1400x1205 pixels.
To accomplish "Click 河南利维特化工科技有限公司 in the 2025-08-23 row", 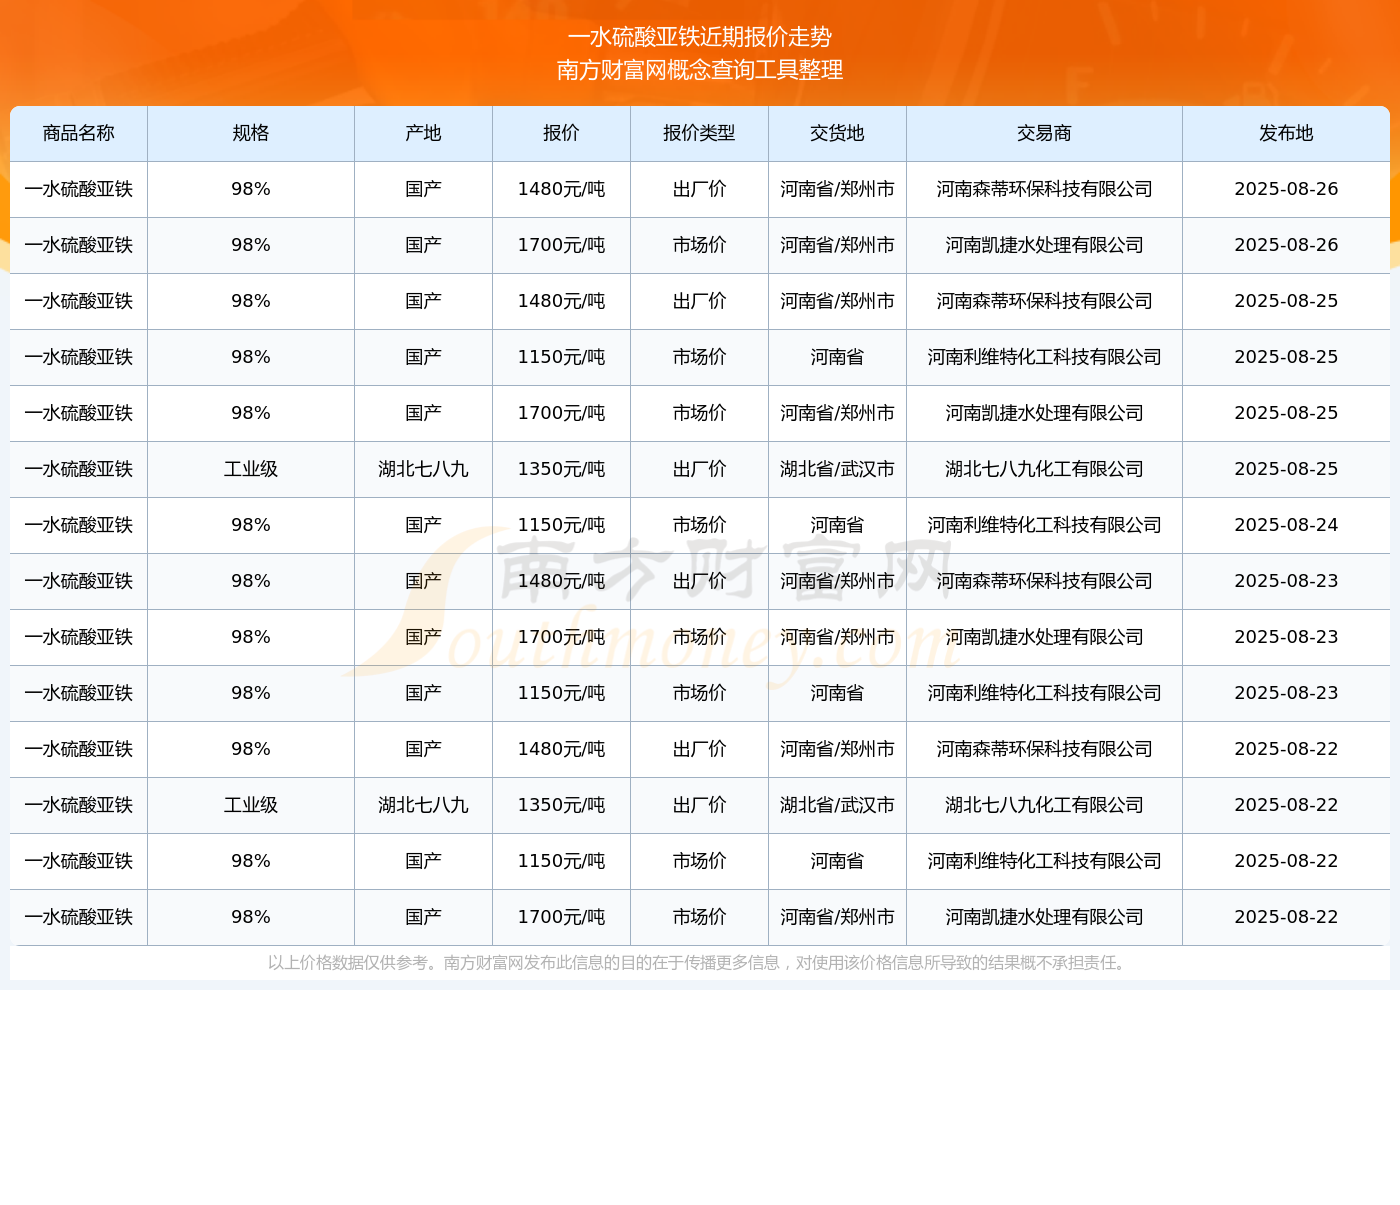I will (x=1044, y=693).
